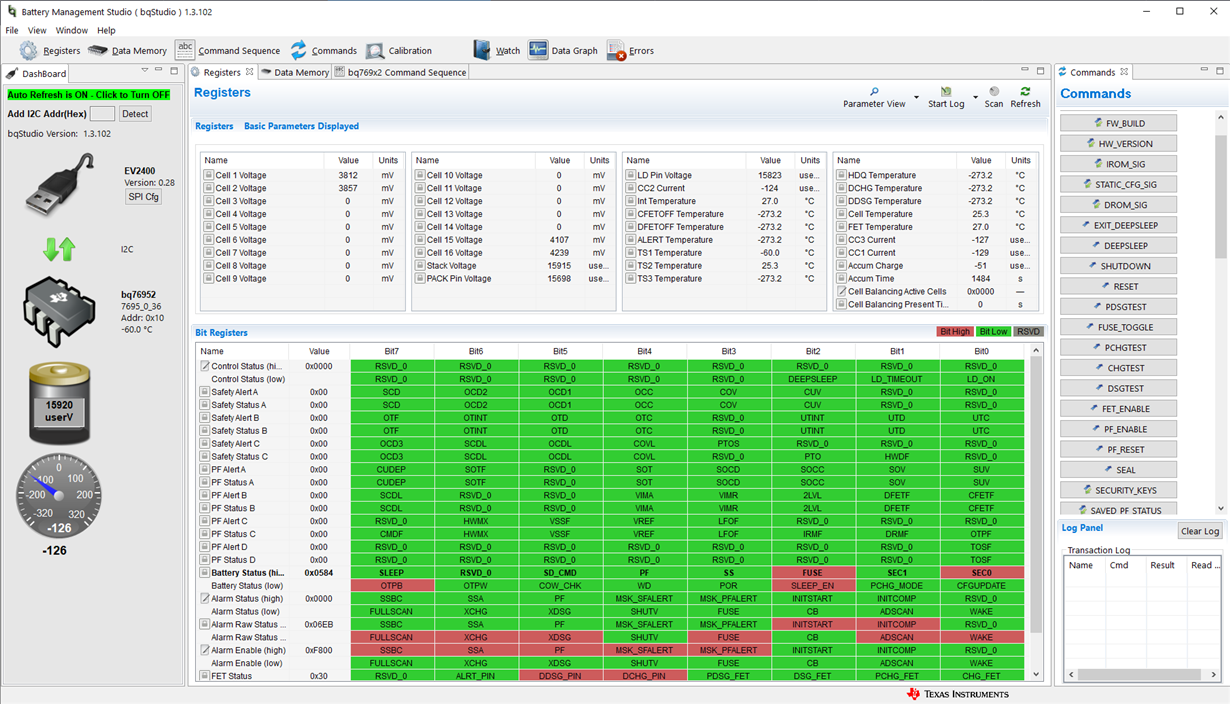
Task: Close the Registers tab
Action: click(250, 72)
